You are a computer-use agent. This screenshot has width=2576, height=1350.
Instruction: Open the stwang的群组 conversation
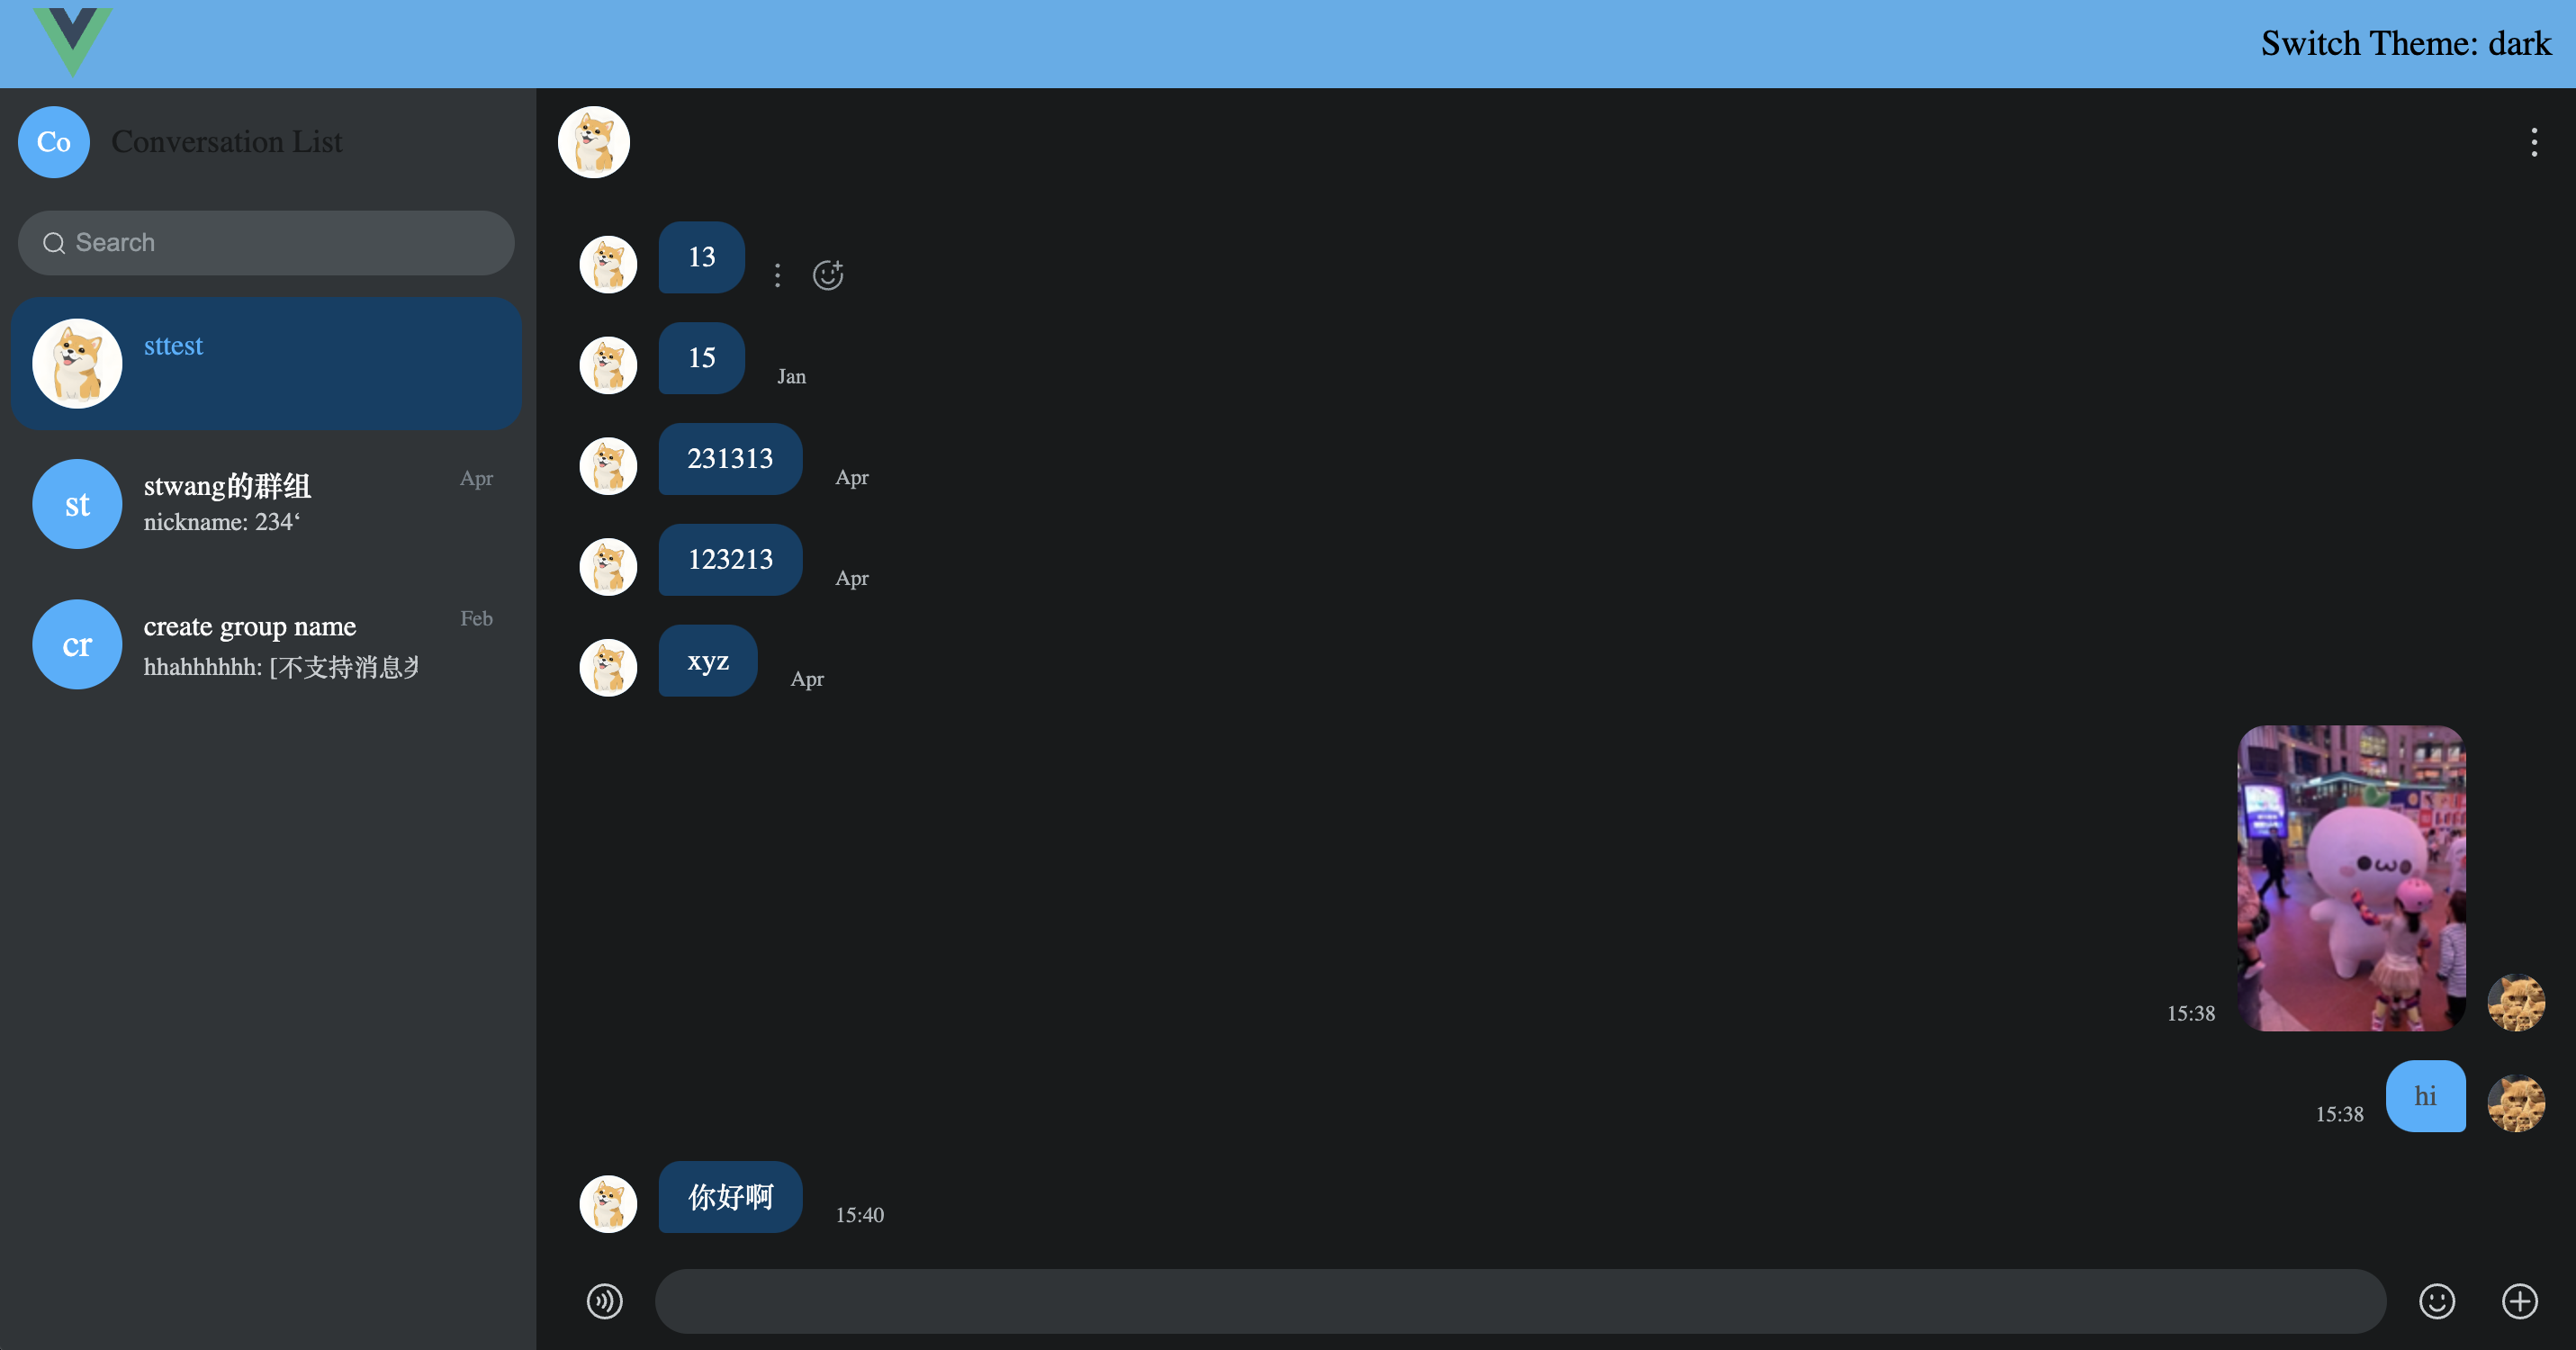(x=267, y=503)
